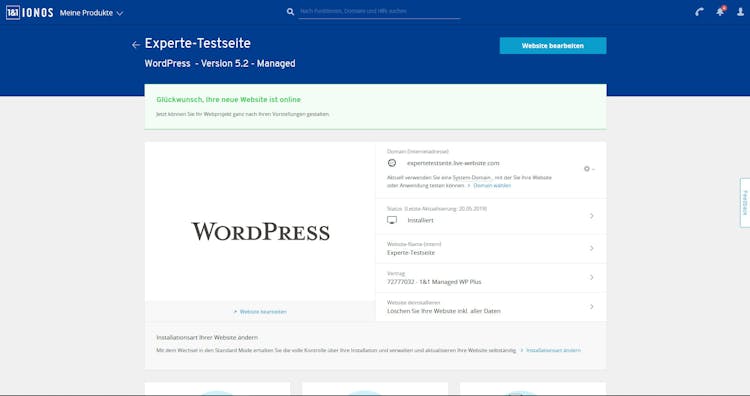
Task: Expand the Vertrag row chevron
Action: tap(592, 277)
